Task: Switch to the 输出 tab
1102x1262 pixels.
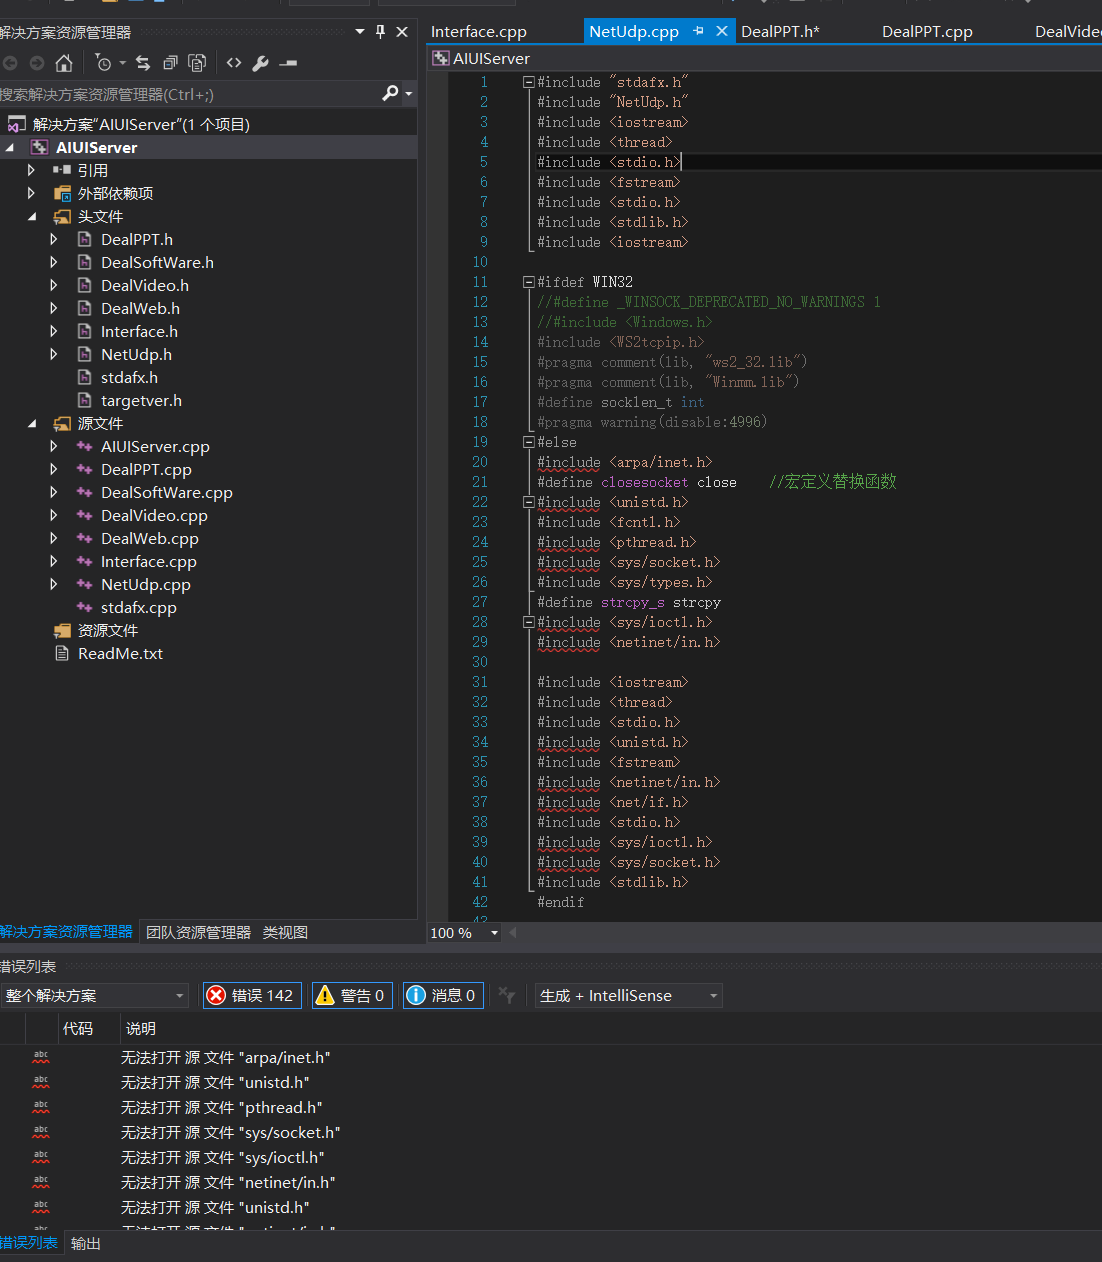Action: pyautogui.click(x=86, y=1243)
